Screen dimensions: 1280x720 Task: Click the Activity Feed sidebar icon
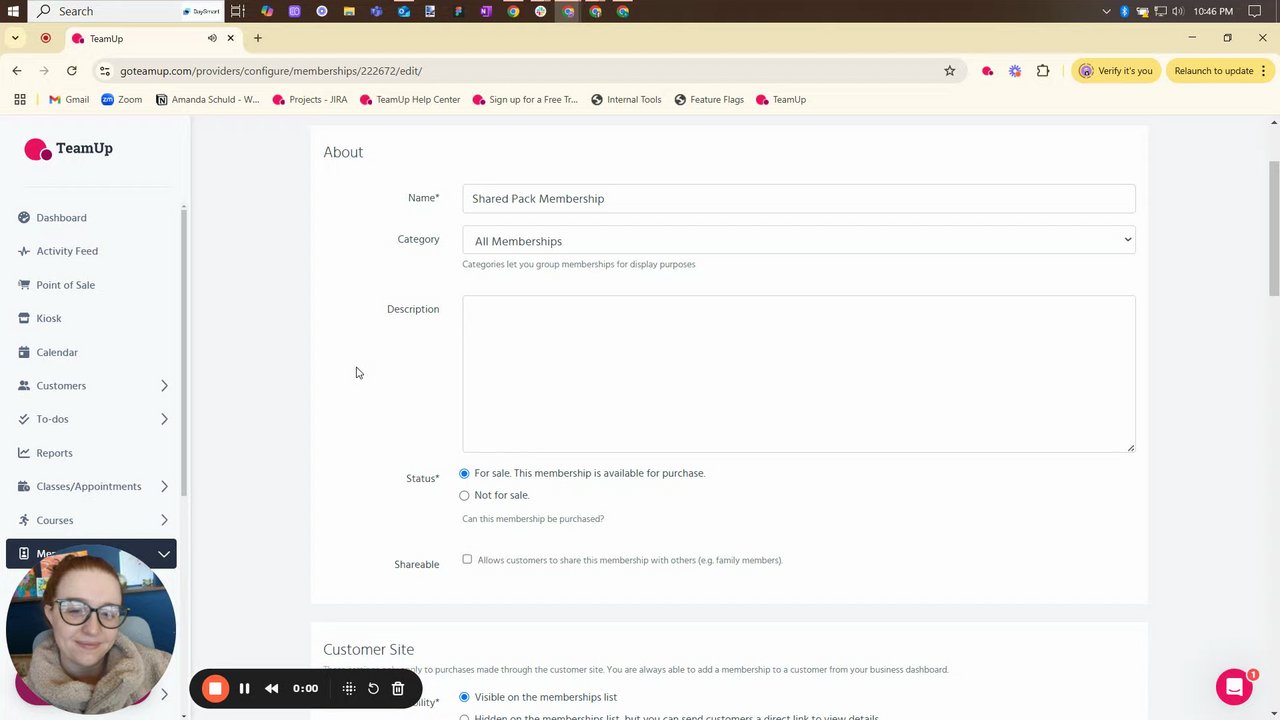(x=24, y=251)
